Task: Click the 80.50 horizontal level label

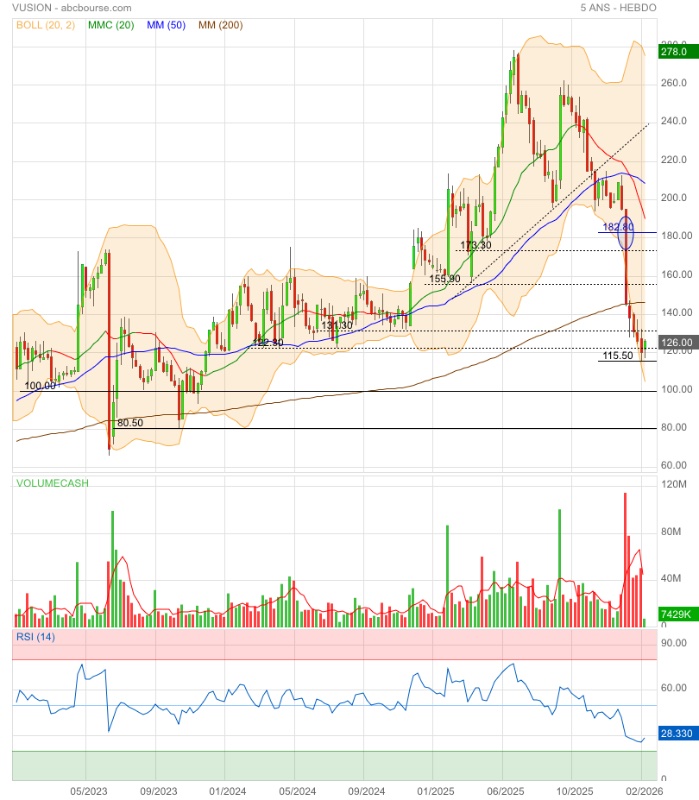Action: click(130, 423)
